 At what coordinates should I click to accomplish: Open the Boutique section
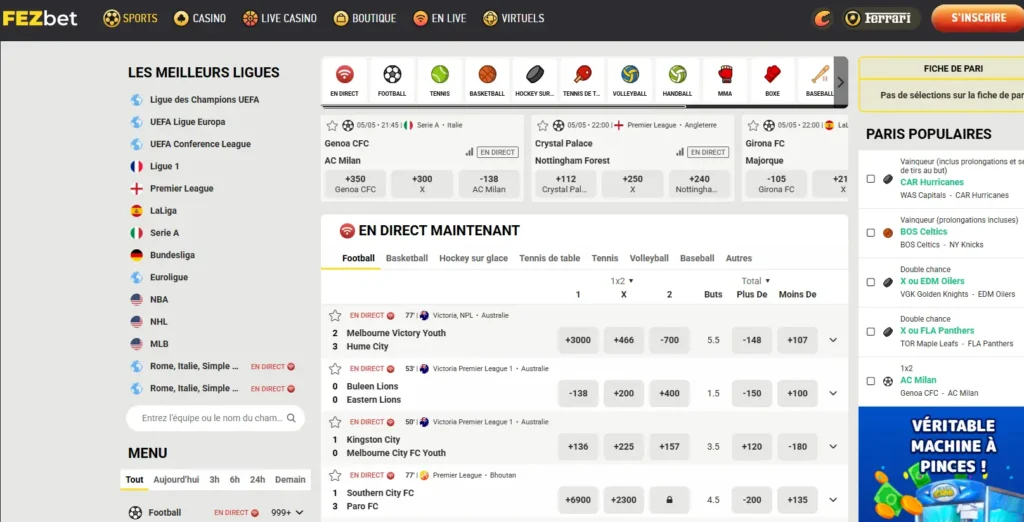[365, 18]
